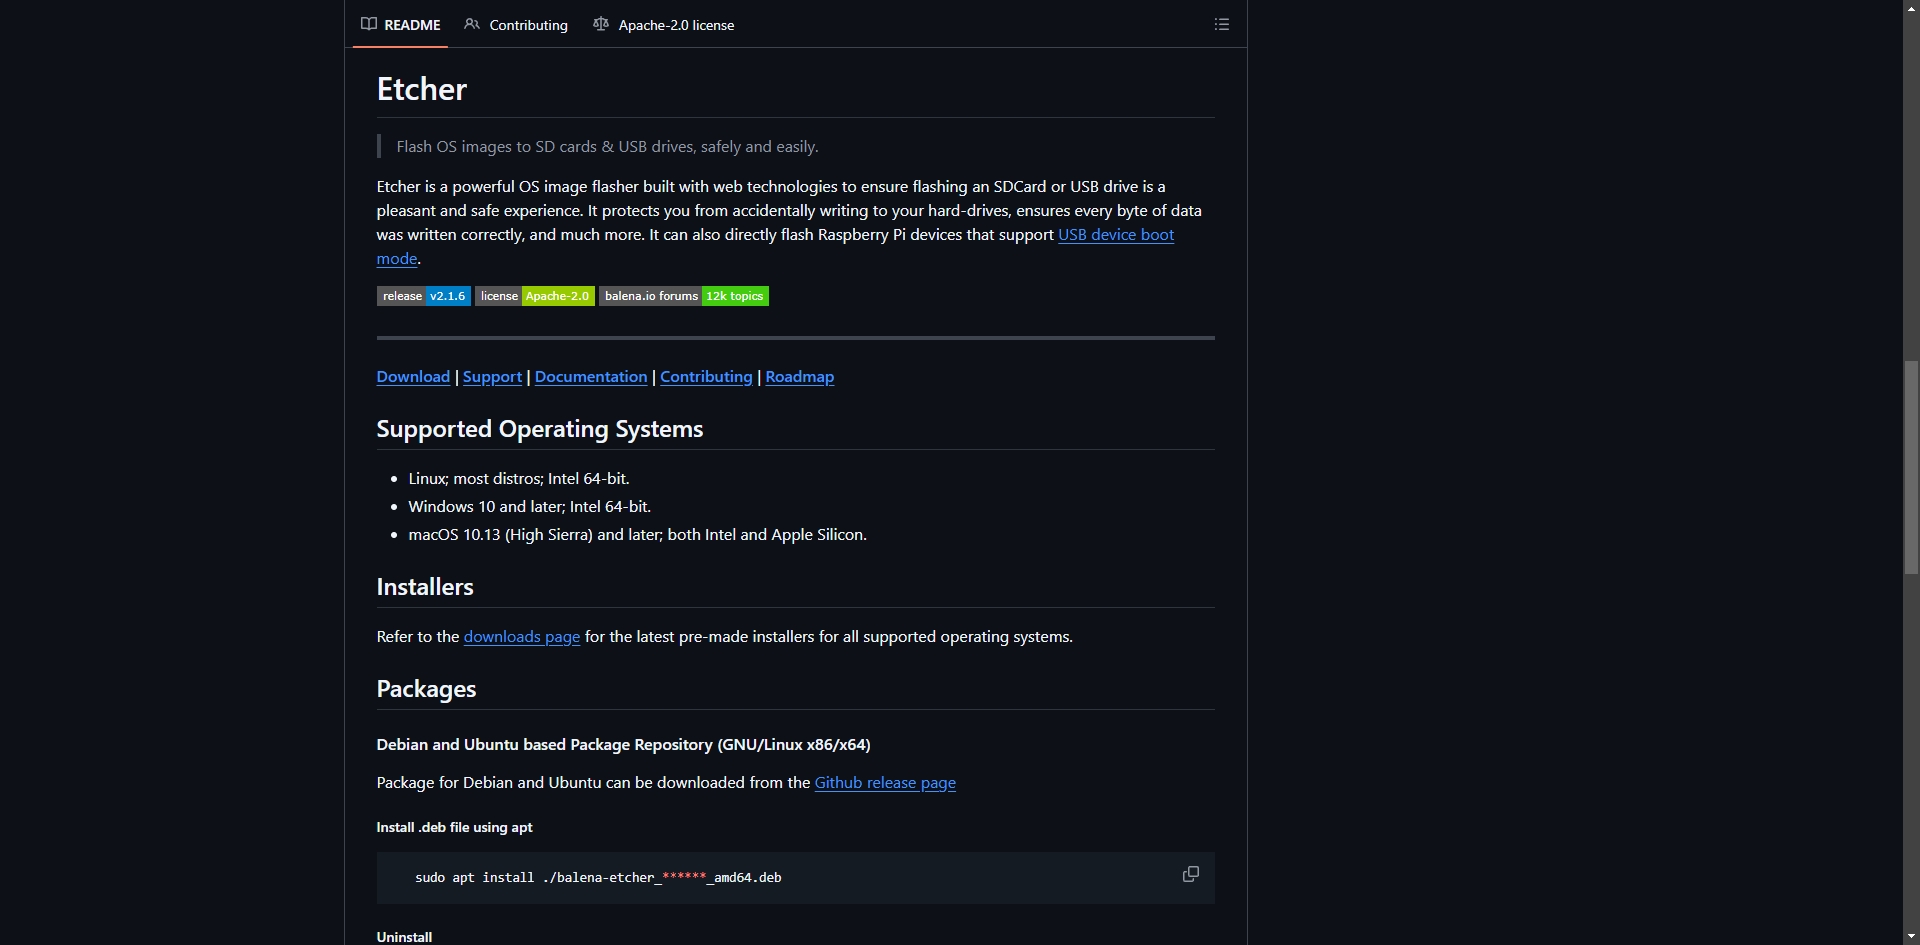Click the balena.io forums 12k topics badge

(x=684, y=296)
